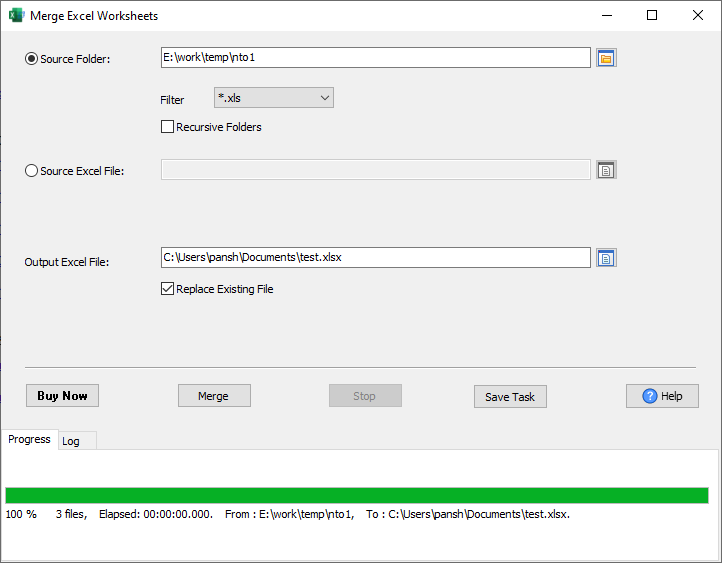Select the Progress tab
The height and width of the screenshot is (563, 722).
tap(29, 439)
